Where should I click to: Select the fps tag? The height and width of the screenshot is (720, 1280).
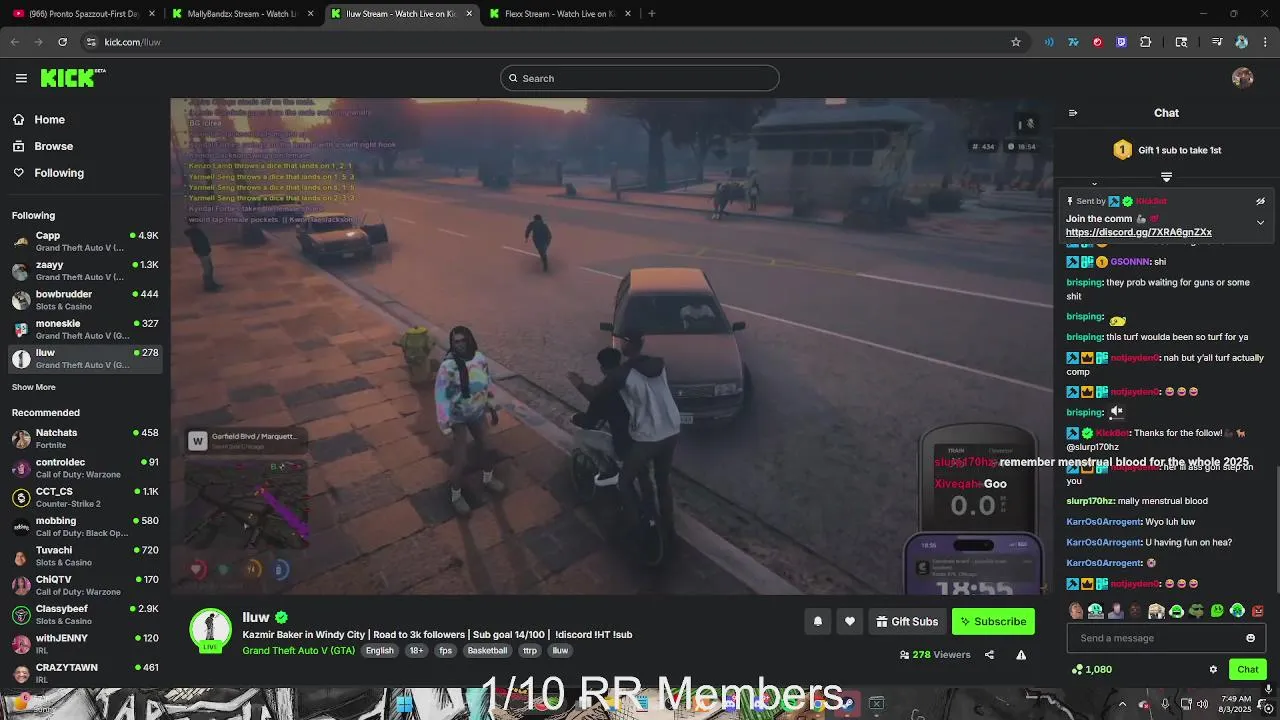[446, 650]
